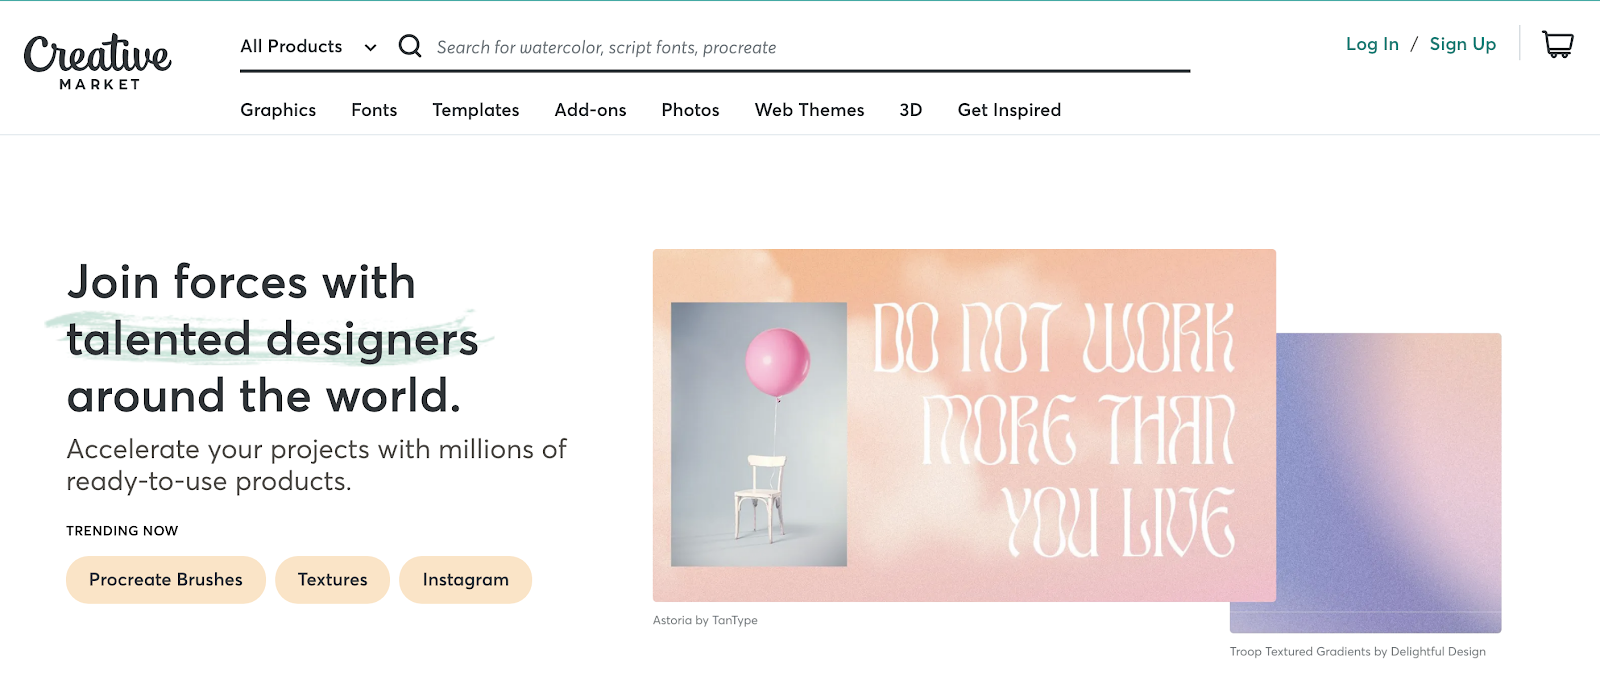Click the Creative Market logo
The image size is (1600, 680).
tap(97, 62)
